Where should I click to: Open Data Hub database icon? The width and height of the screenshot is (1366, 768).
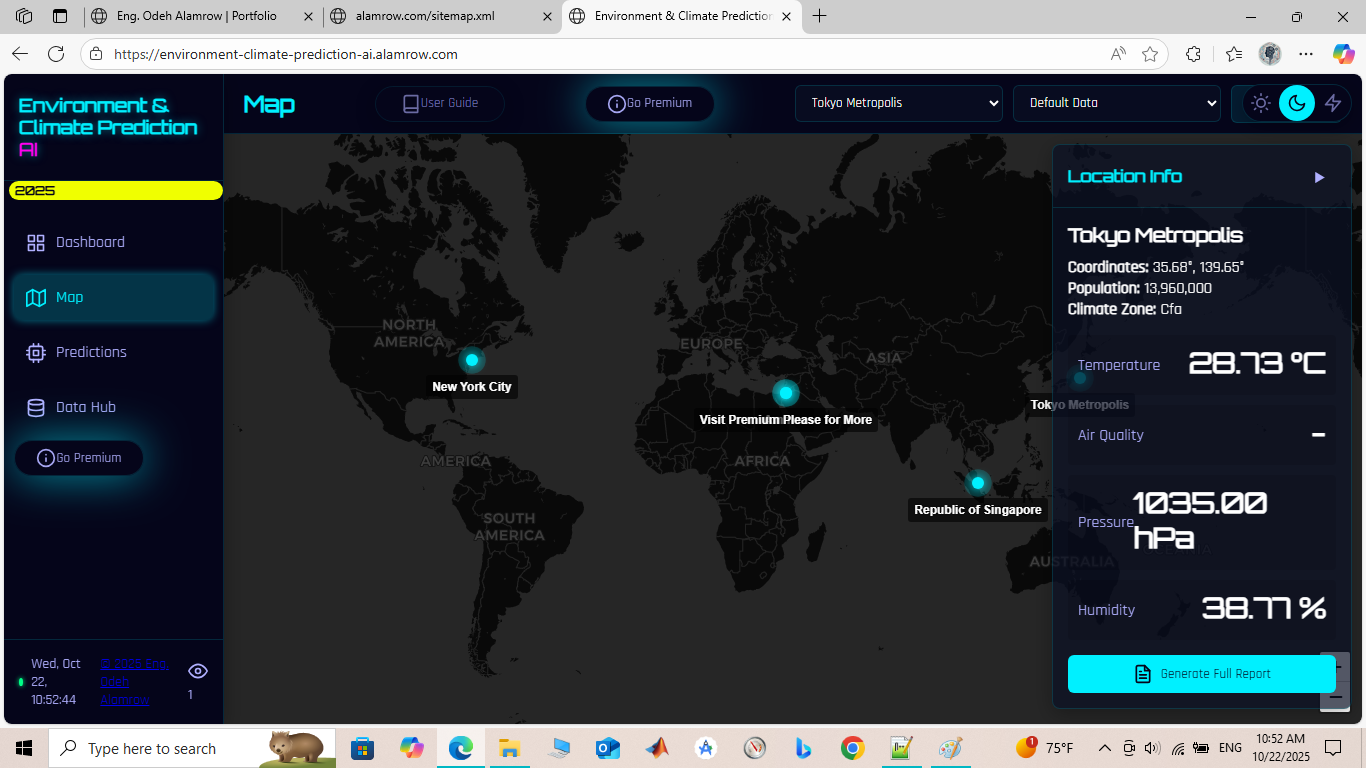click(x=36, y=407)
